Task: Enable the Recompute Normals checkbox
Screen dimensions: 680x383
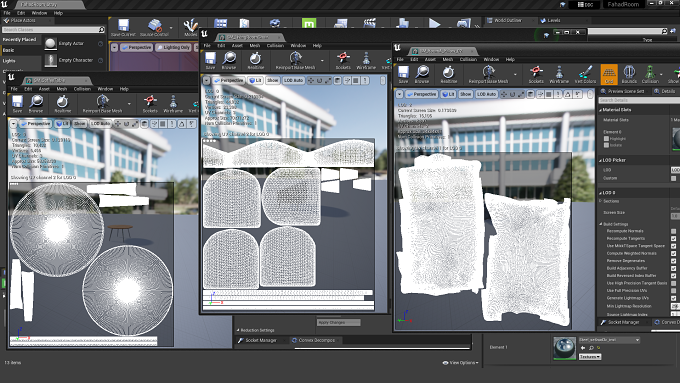Action: pyautogui.click(x=673, y=231)
